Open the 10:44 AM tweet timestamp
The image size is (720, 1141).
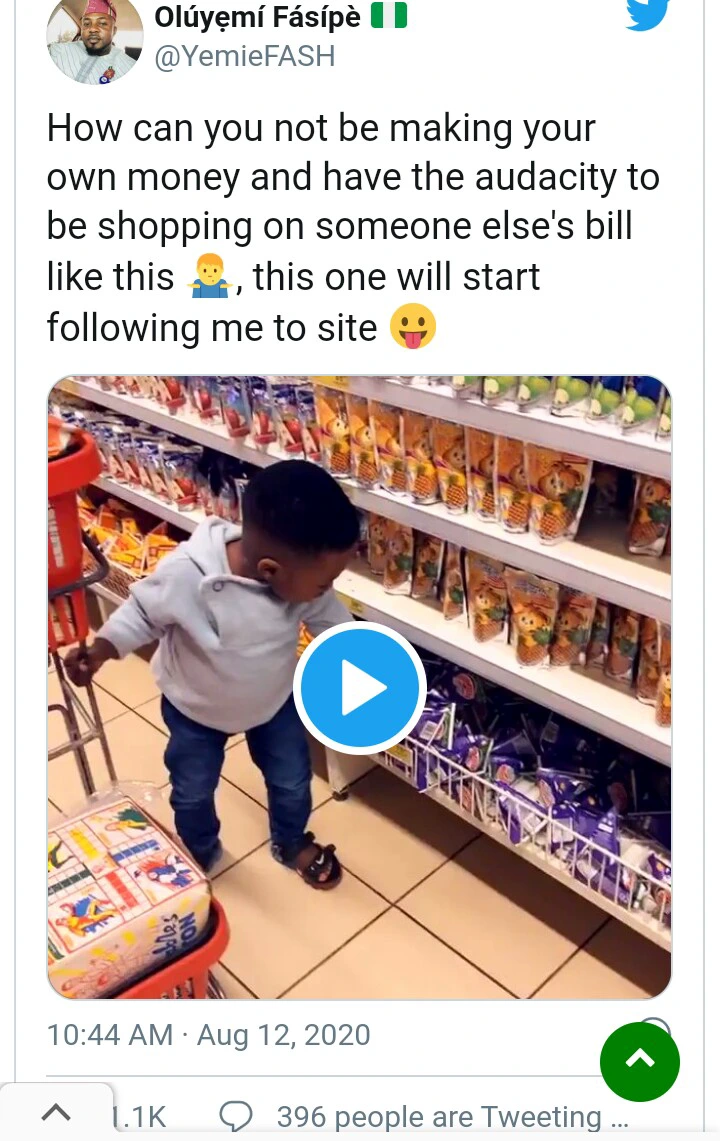pyautogui.click(x=110, y=1035)
